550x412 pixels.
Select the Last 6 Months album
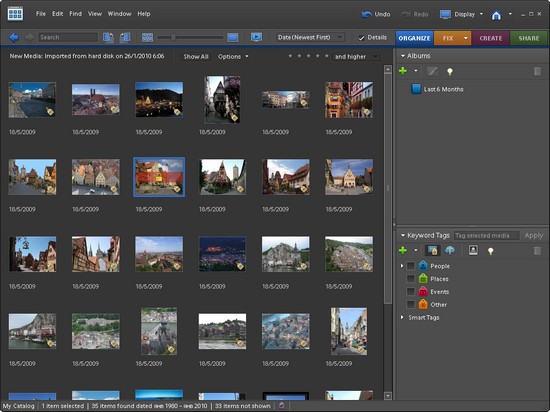437,89
